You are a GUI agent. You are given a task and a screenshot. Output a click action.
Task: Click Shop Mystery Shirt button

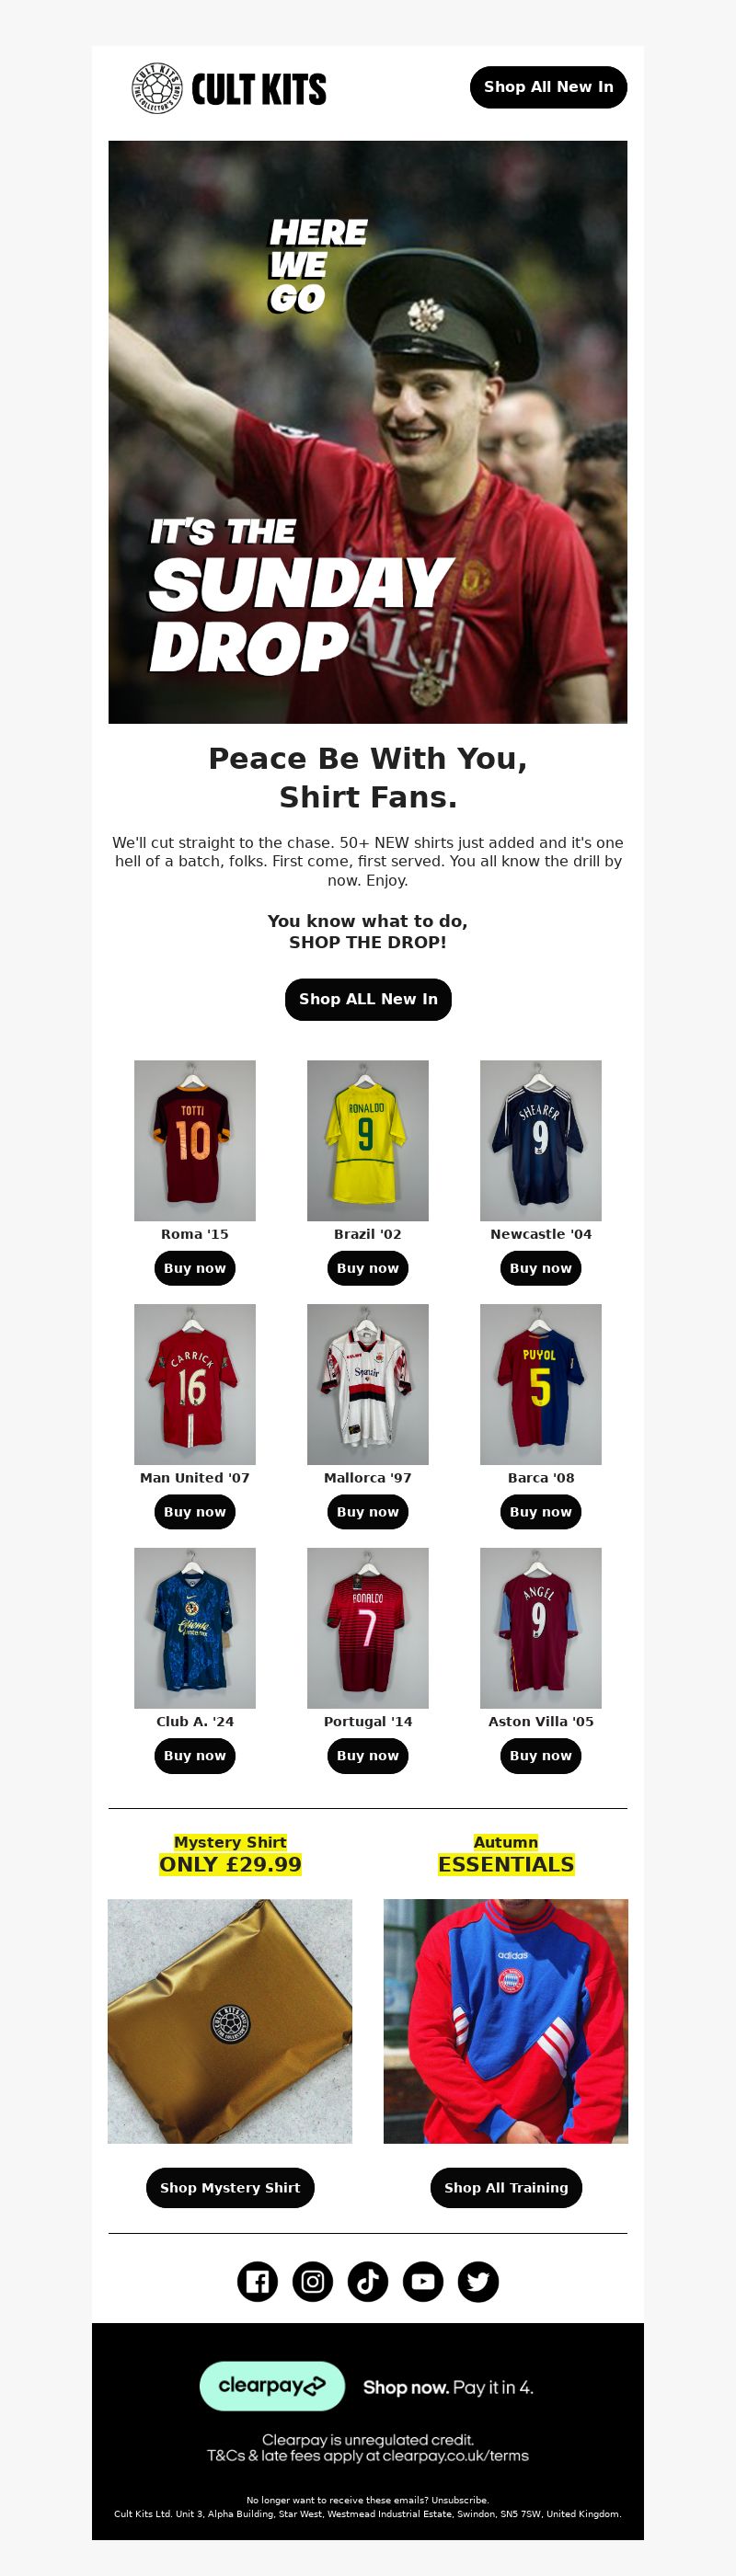[230, 2187]
